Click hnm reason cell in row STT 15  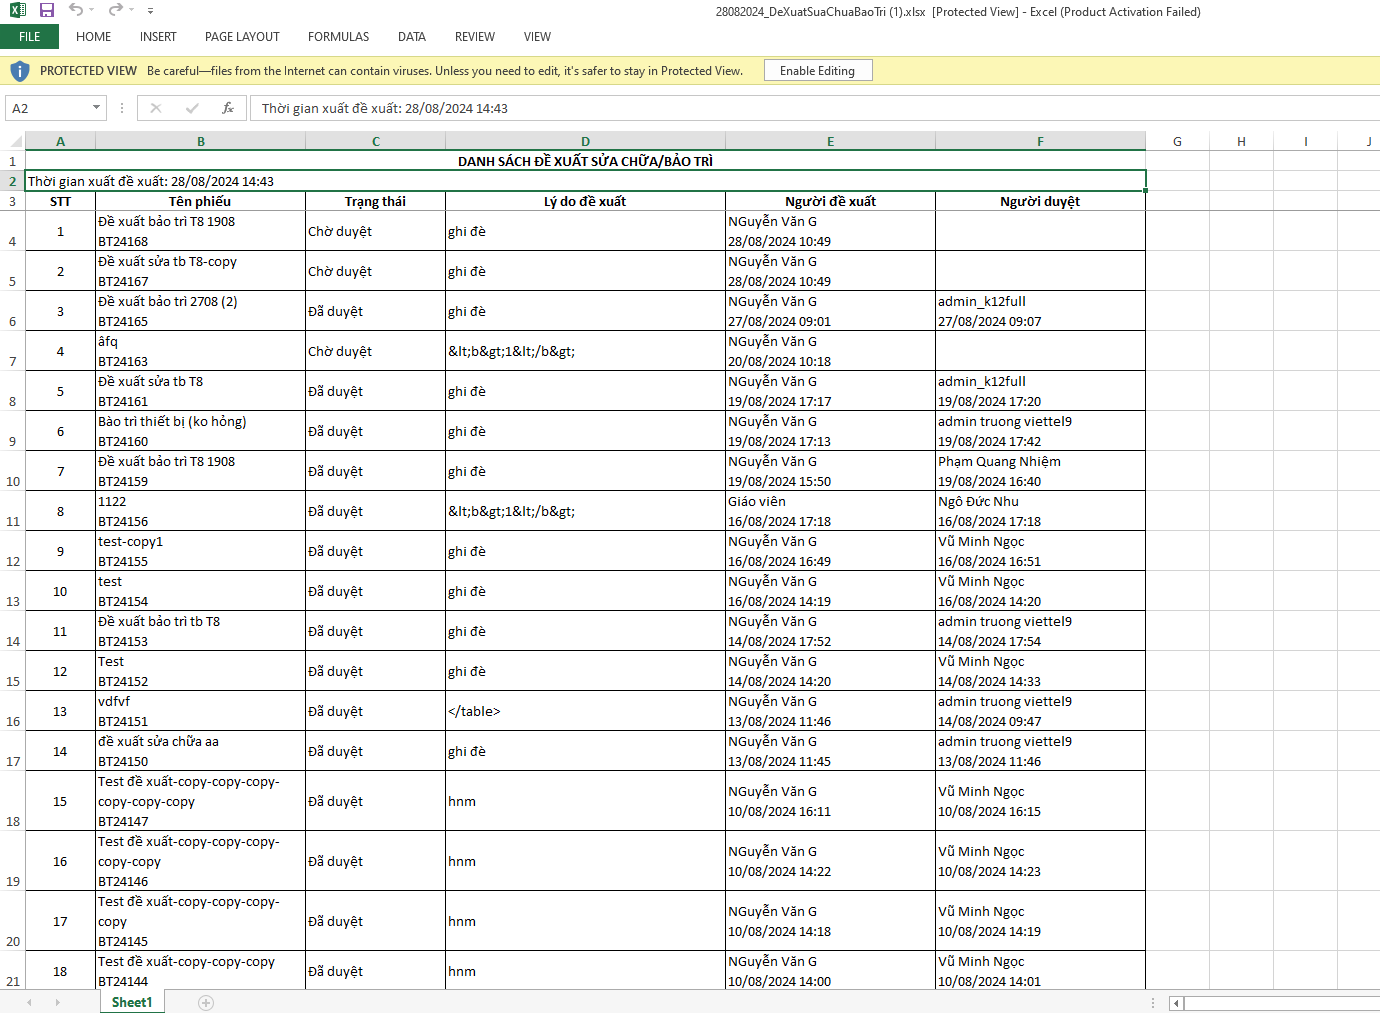(585, 801)
